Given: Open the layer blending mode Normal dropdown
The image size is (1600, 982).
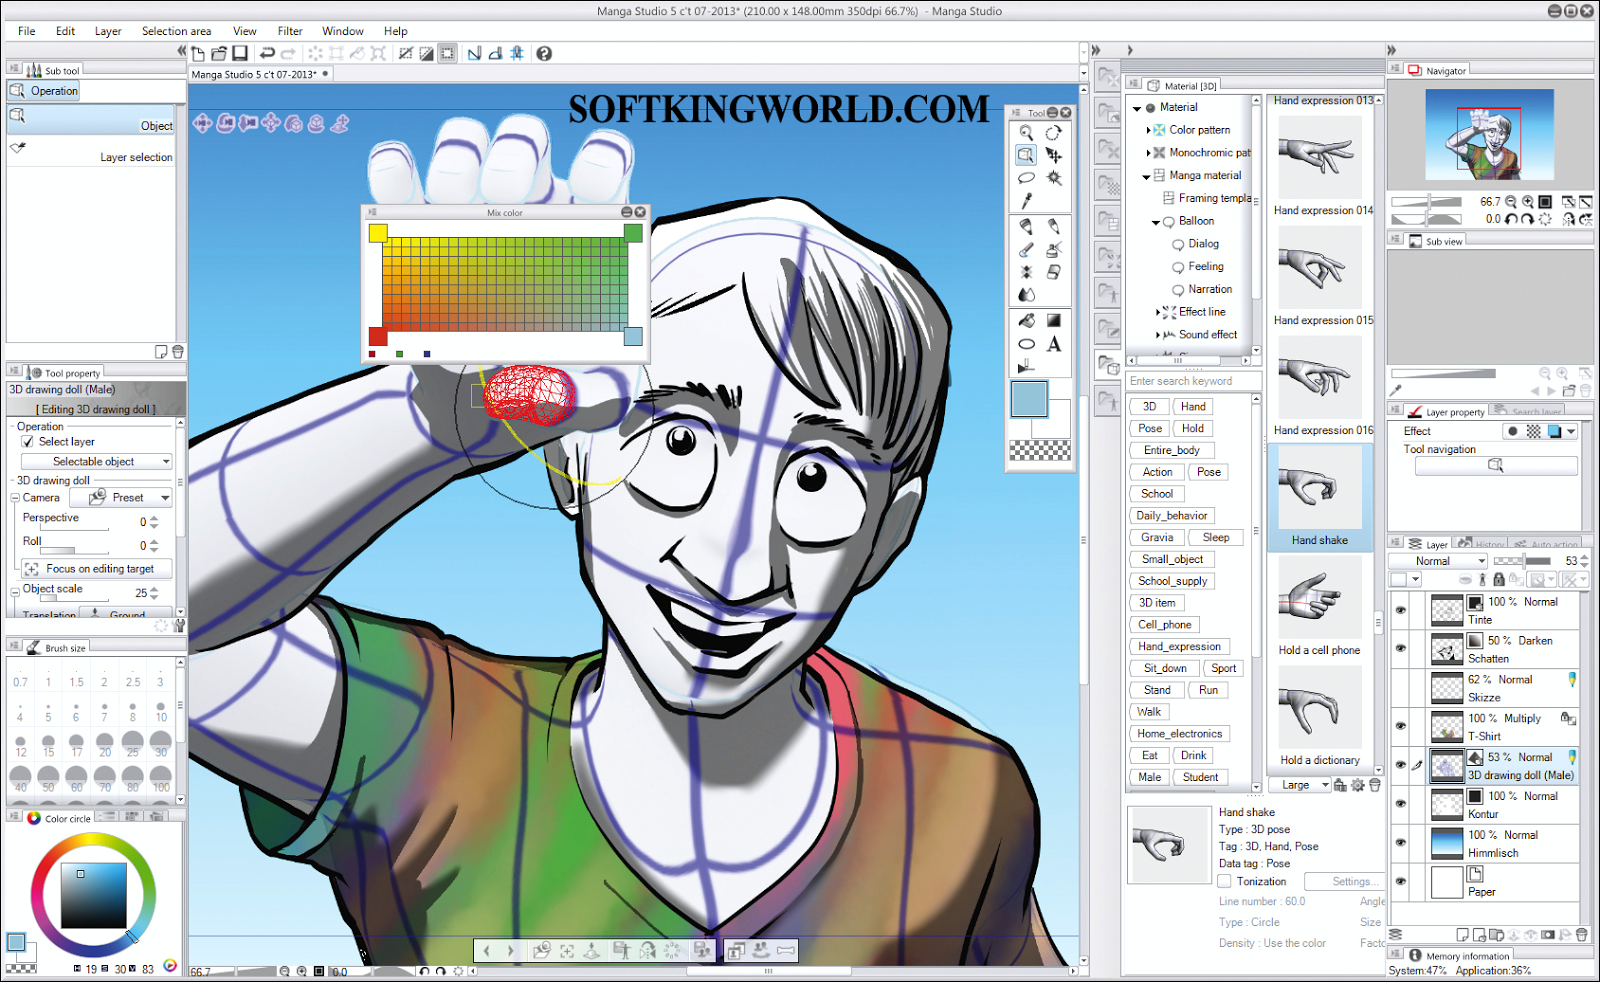Looking at the screenshot, I should tap(1439, 561).
